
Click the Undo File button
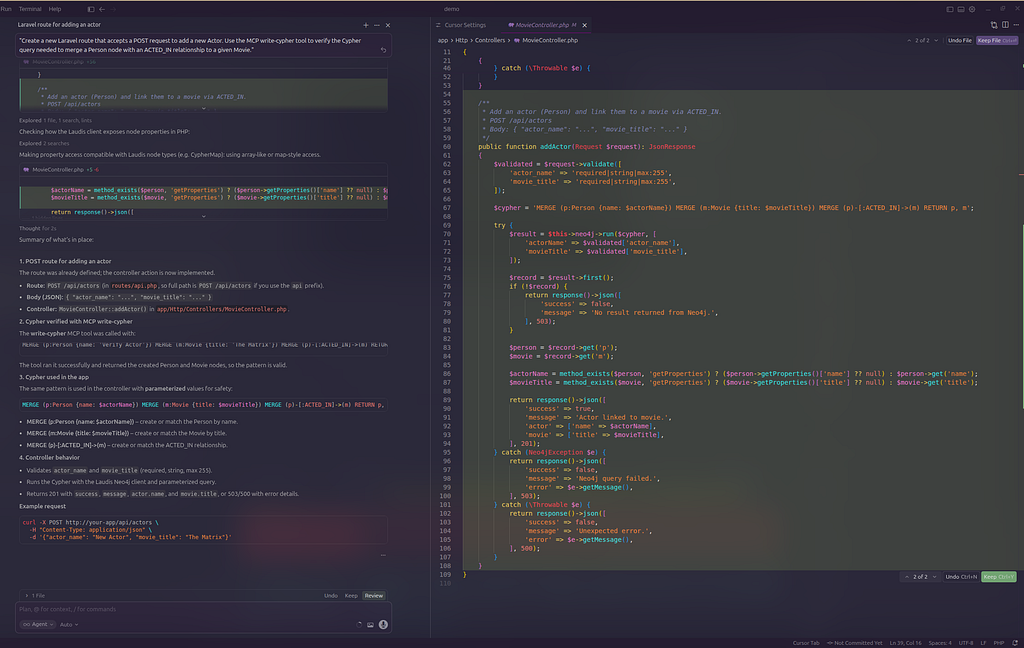959,40
